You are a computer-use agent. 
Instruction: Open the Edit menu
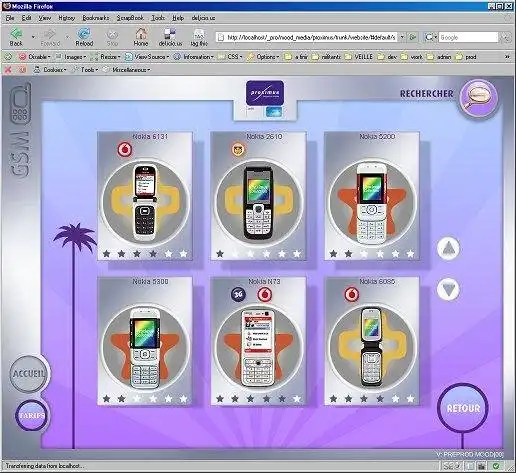pyautogui.click(x=27, y=18)
